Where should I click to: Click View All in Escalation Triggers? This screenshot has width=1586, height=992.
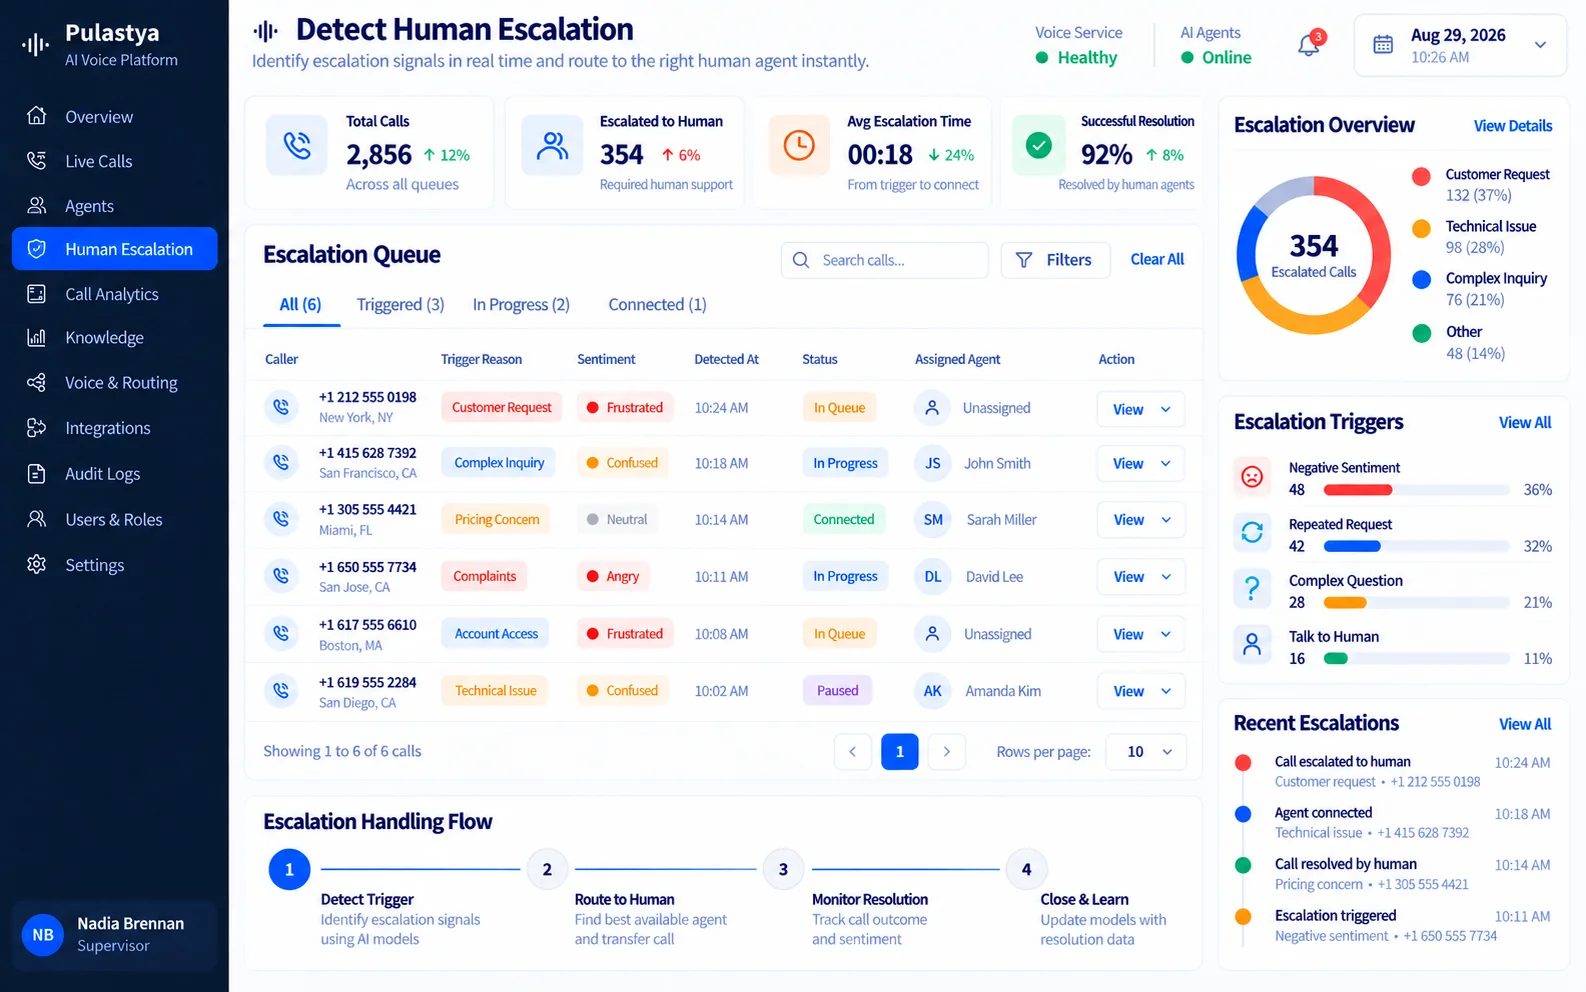click(x=1525, y=423)
